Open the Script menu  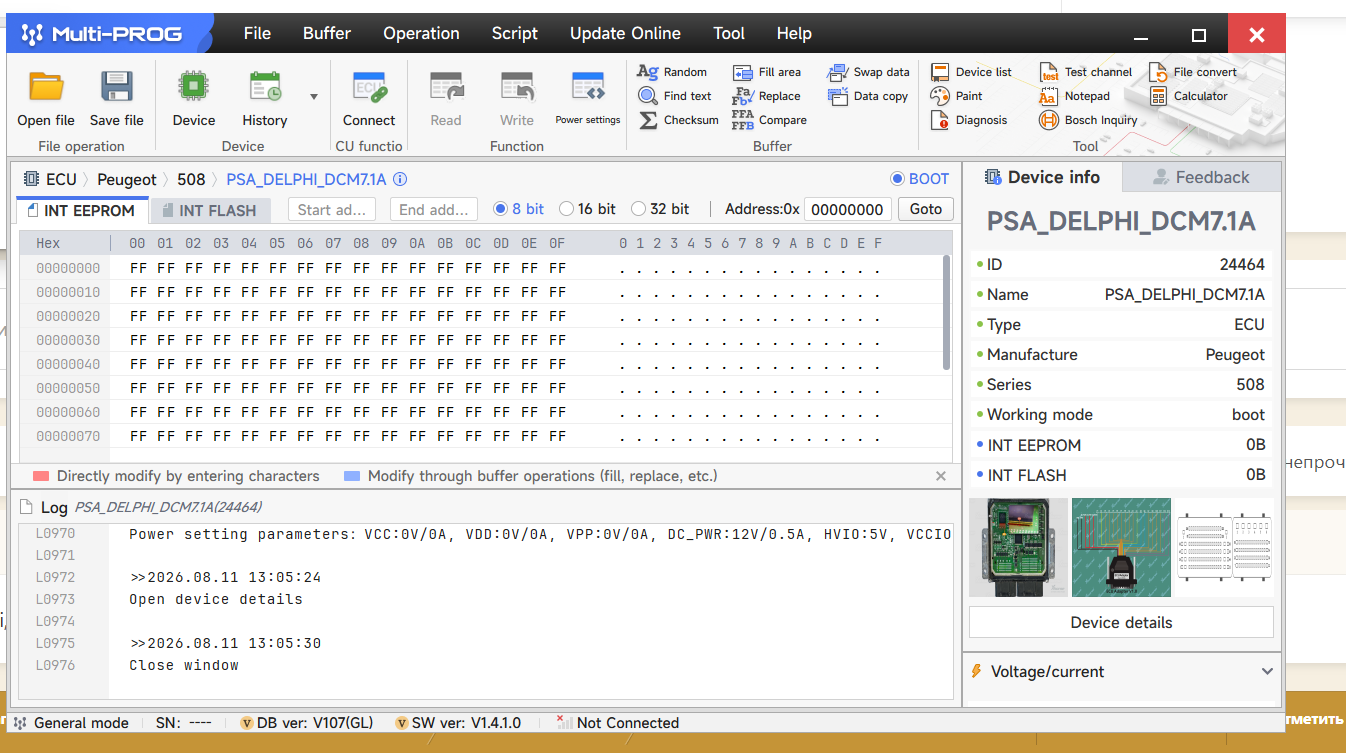[515, 33]
